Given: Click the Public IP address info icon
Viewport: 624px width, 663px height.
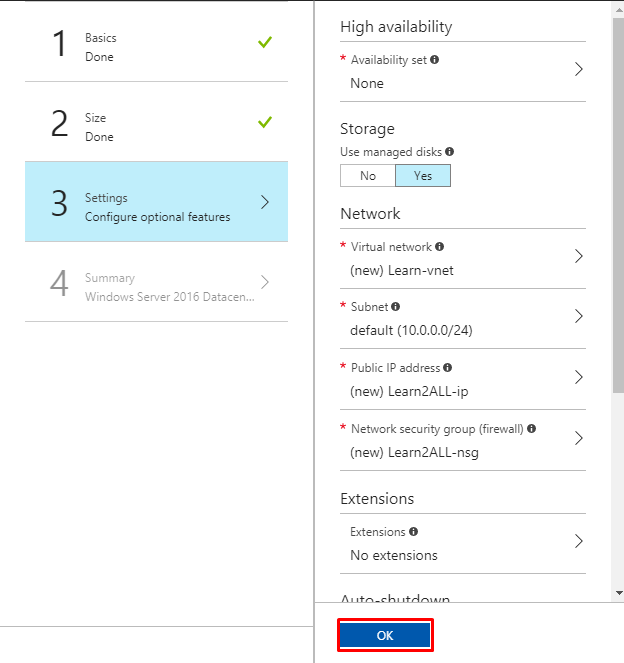Looking at the screenshot, I should (x=447, y=368).
